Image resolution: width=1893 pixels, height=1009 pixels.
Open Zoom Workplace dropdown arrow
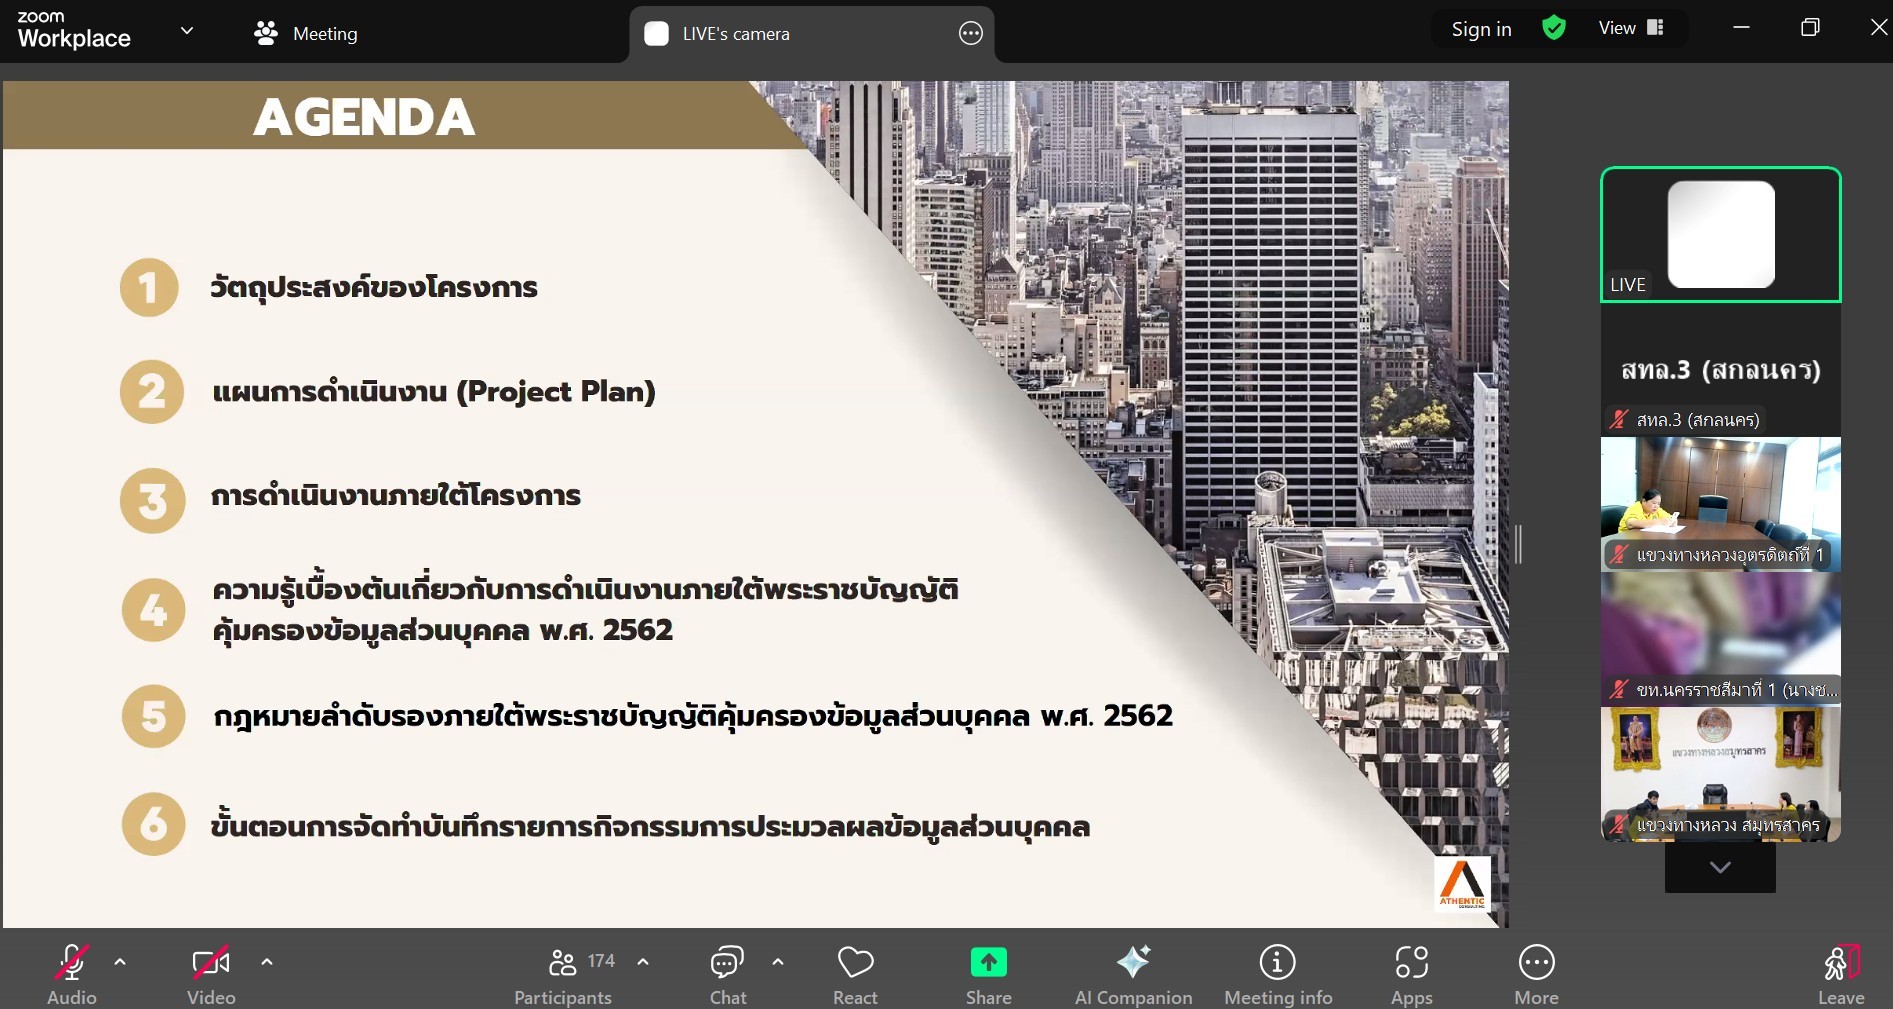(187, 31)
